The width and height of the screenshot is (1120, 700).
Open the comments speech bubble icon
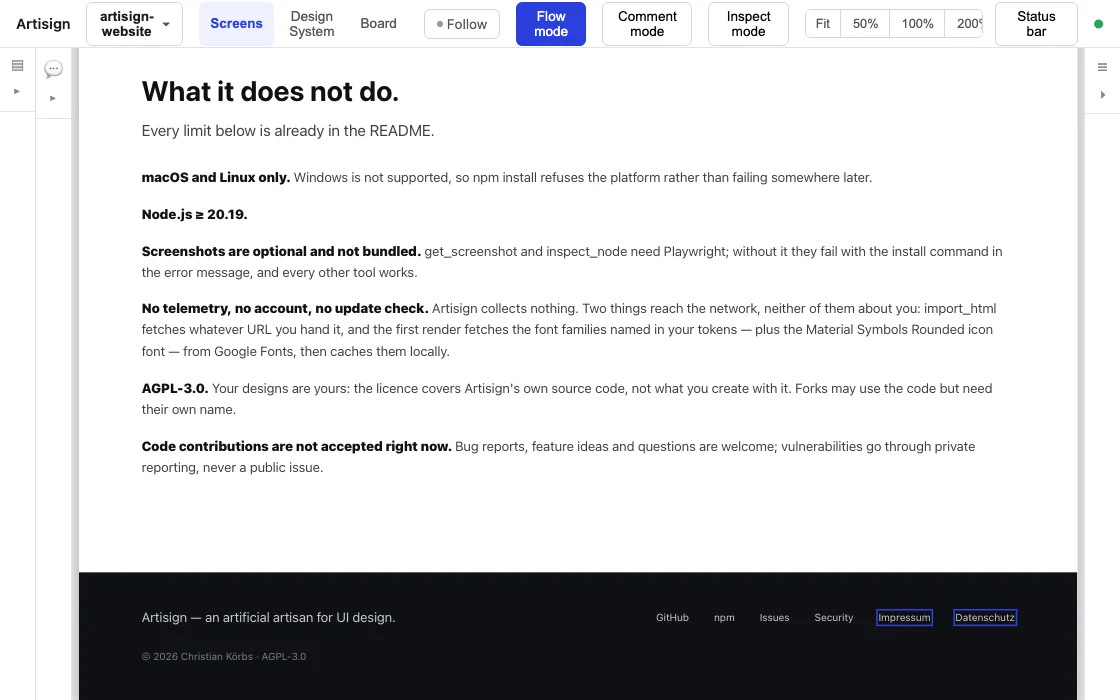click(x=54, y=69)
